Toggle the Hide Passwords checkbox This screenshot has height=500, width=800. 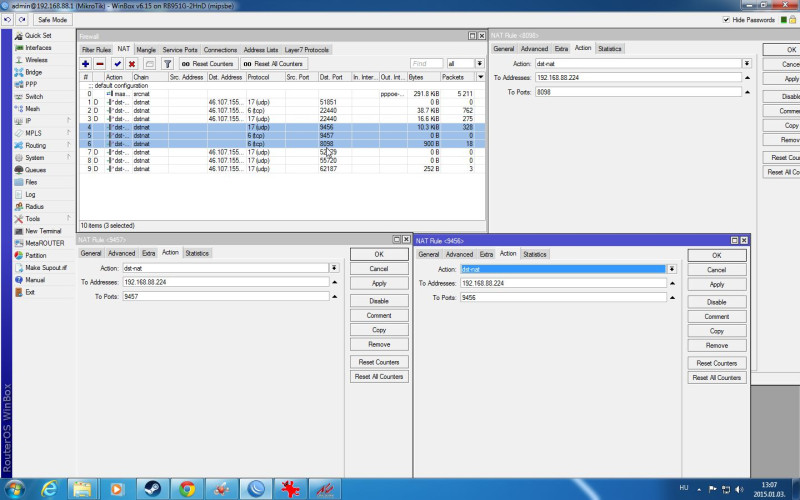pos(726,20)
